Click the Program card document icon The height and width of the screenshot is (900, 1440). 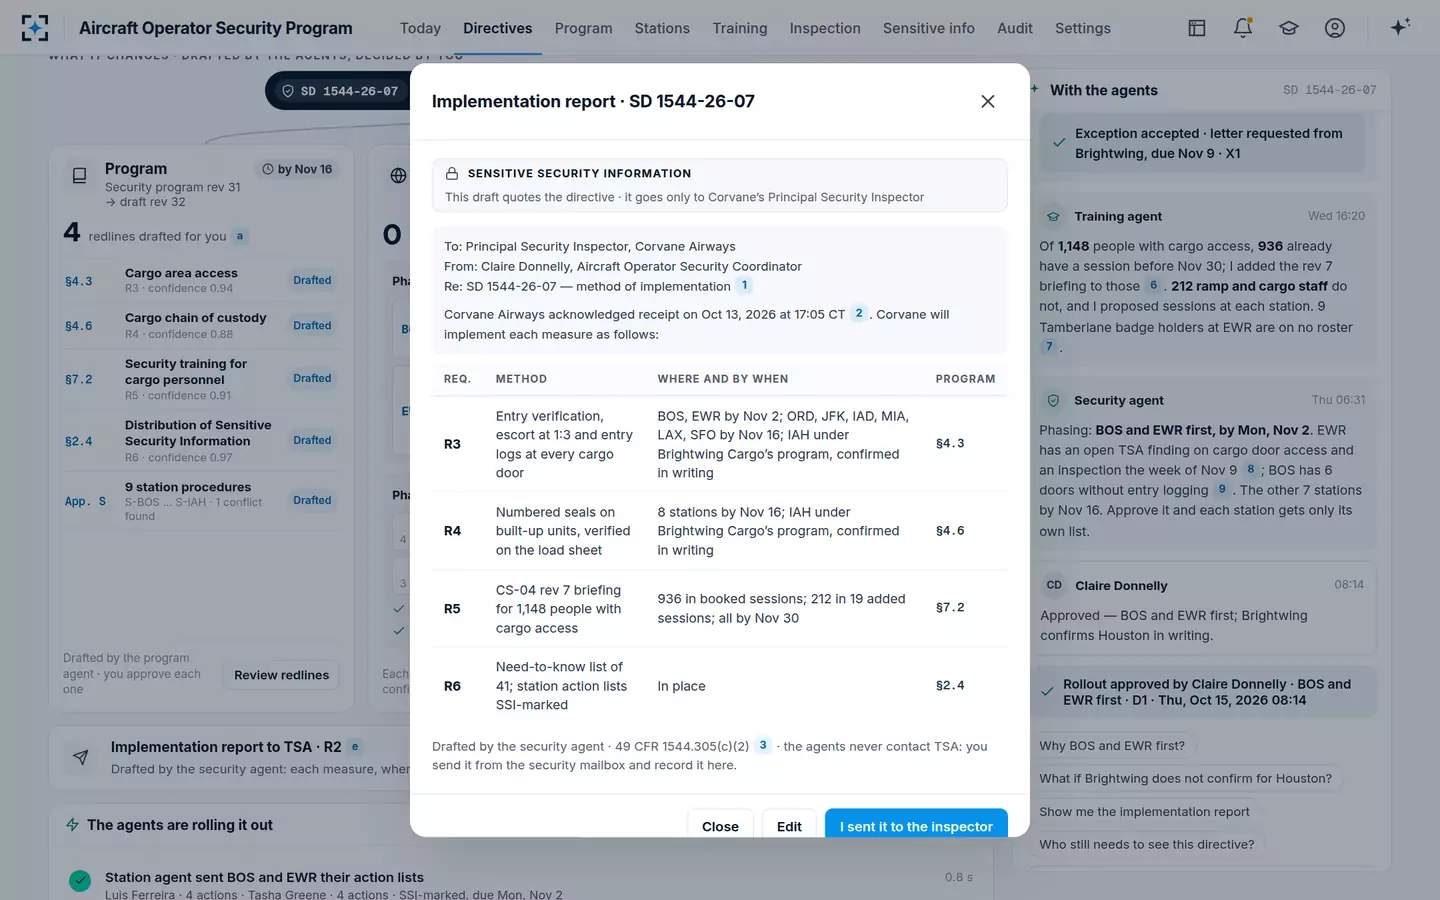tap(79, 176)
